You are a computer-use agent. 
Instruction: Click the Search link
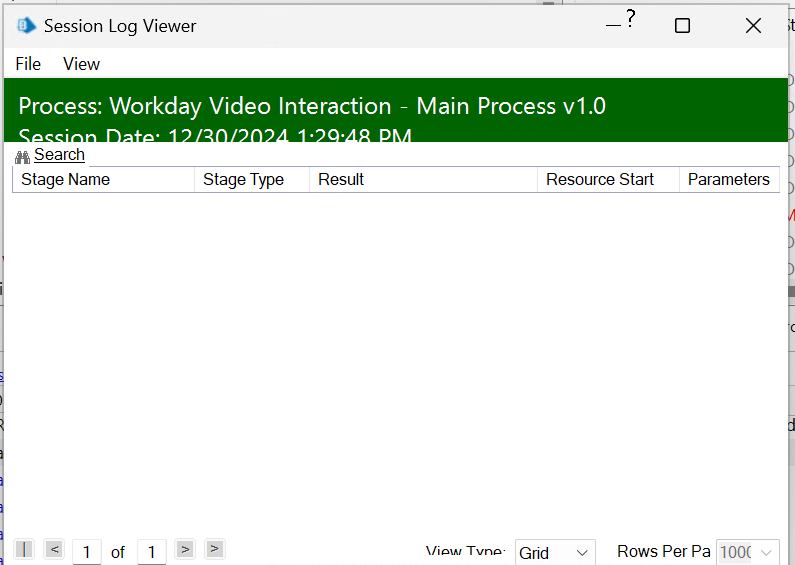[59, 155]
